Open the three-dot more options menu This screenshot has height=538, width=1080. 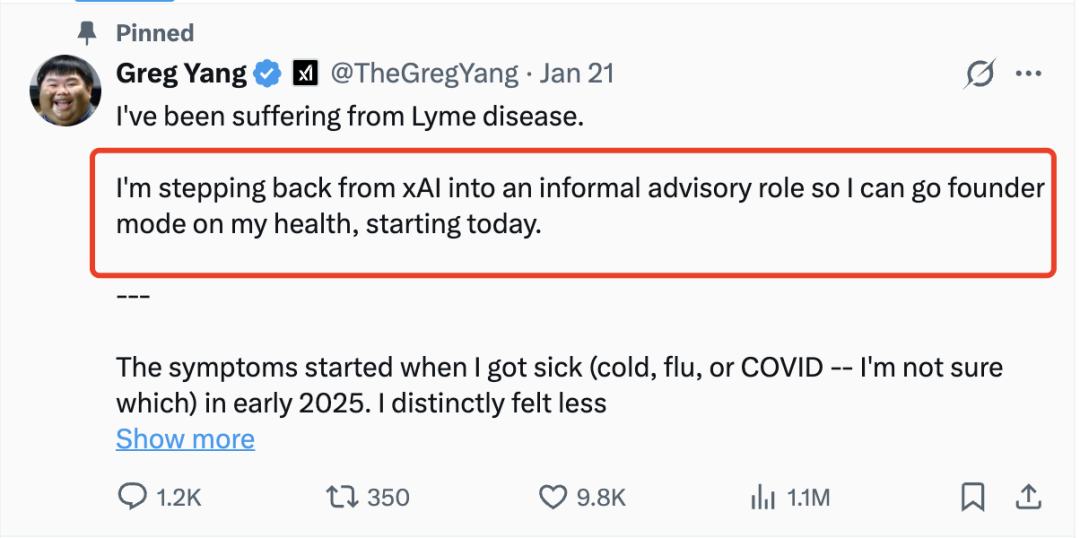[1029, 73]
